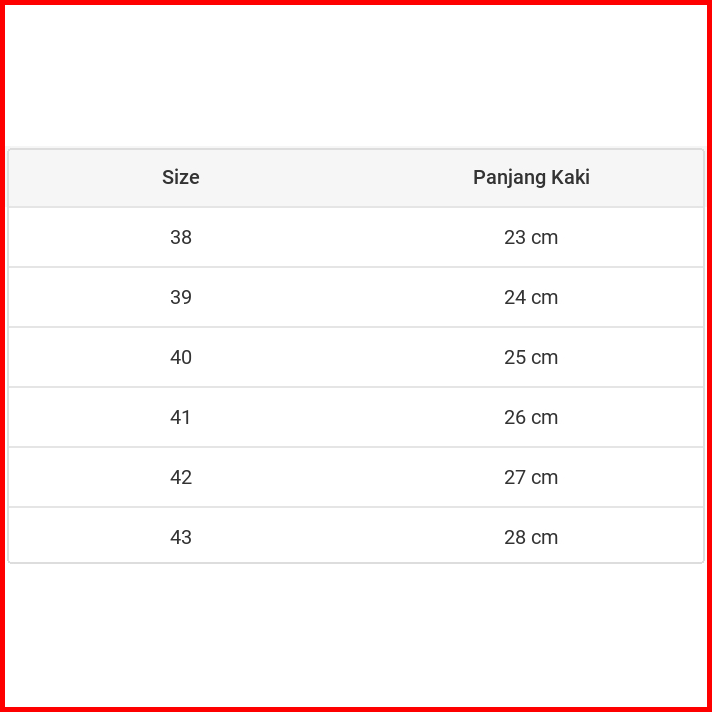The width and height of the screenshot is (712, 712).
Task: Select the size 43 cell
Action: 181,537
